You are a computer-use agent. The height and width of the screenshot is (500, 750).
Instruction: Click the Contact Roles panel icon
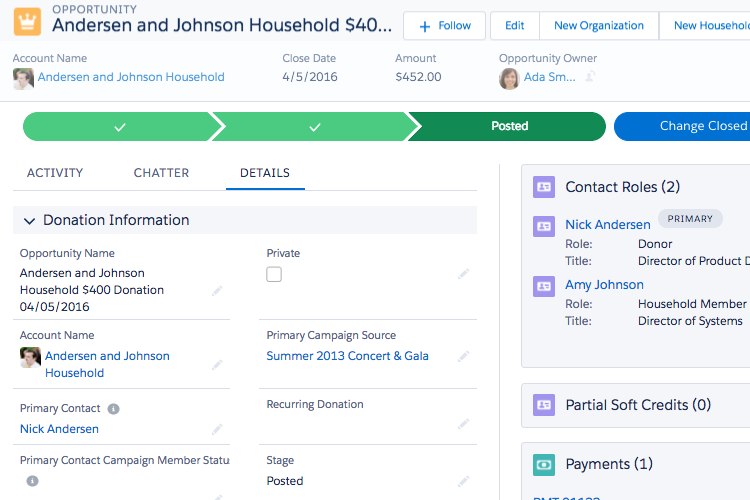(543, 187)
